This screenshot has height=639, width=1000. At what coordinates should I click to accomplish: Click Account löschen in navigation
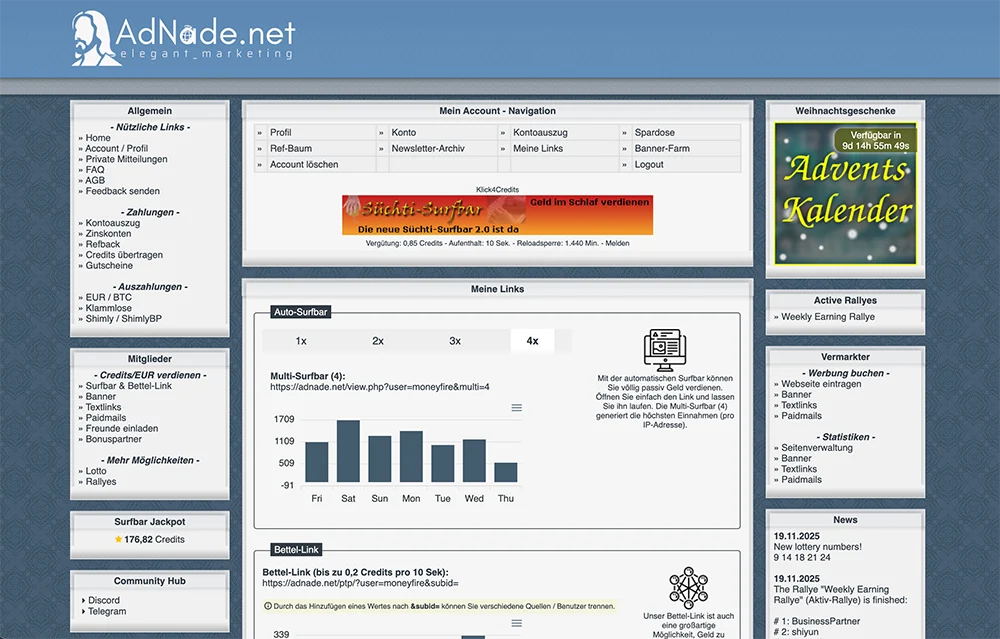tap(304, 165)
